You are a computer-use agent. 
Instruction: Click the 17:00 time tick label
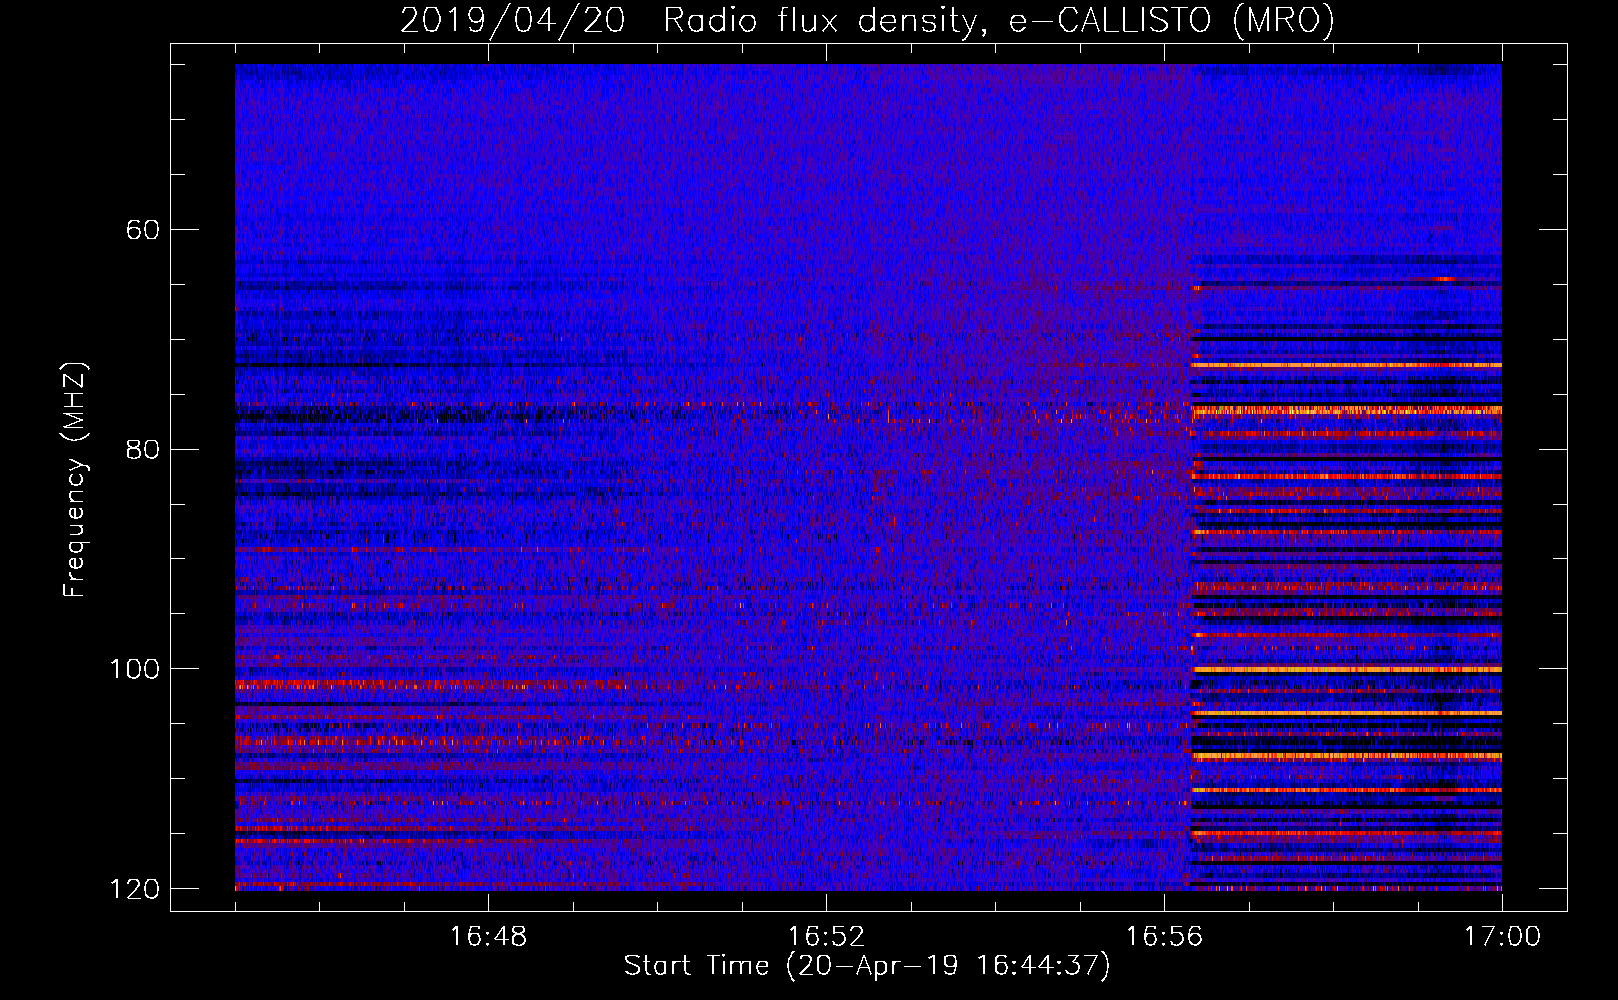[1502, 937]
